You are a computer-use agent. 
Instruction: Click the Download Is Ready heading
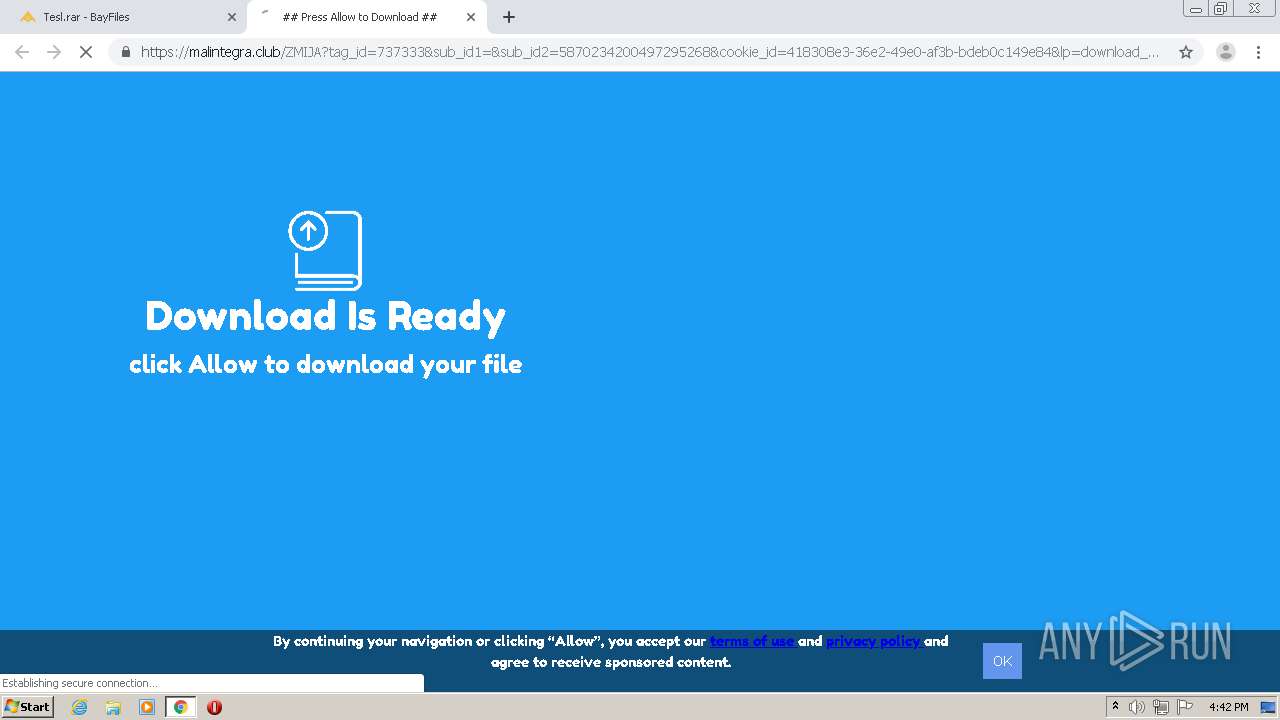[325, 316]
